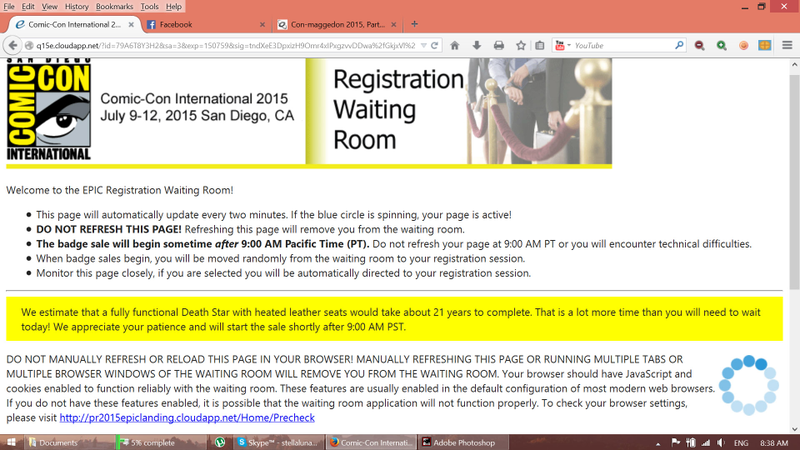The width and height of the screenshot is (800, 450).
Task: Open the 5% complete transfer window
Action: [161, 442]
